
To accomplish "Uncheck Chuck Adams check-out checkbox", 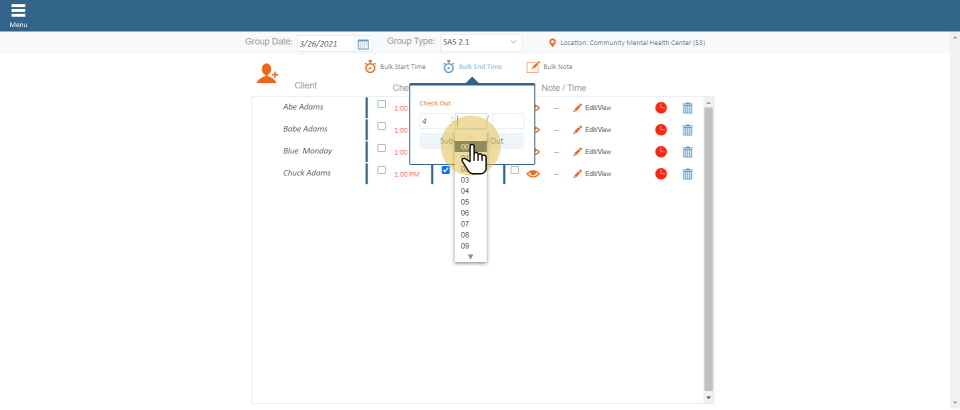I will (445, 171).
